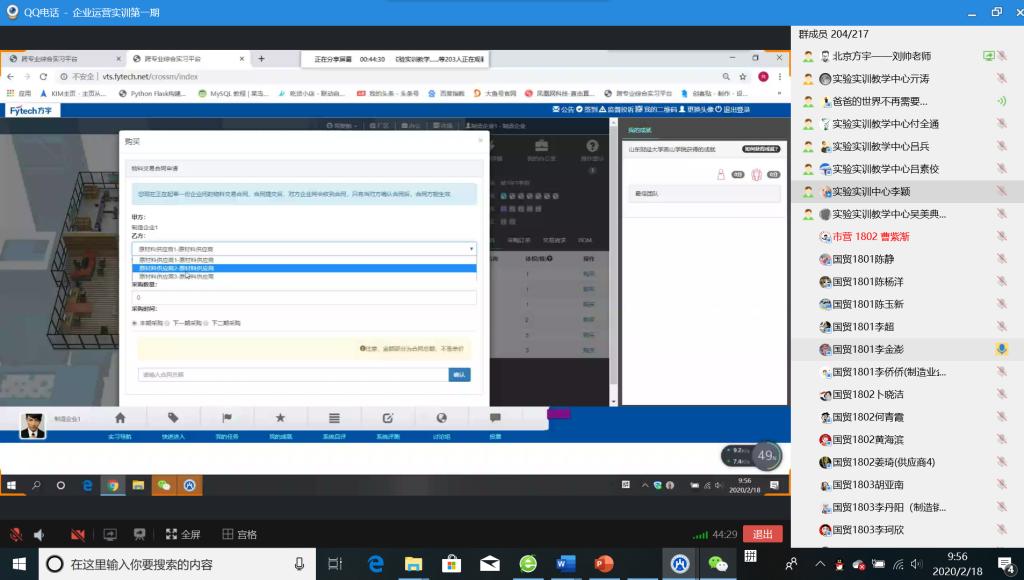Click the speaker volume icon in QQ call bar
Viewport: 1024px width, 580px height.
pos(40,535)
